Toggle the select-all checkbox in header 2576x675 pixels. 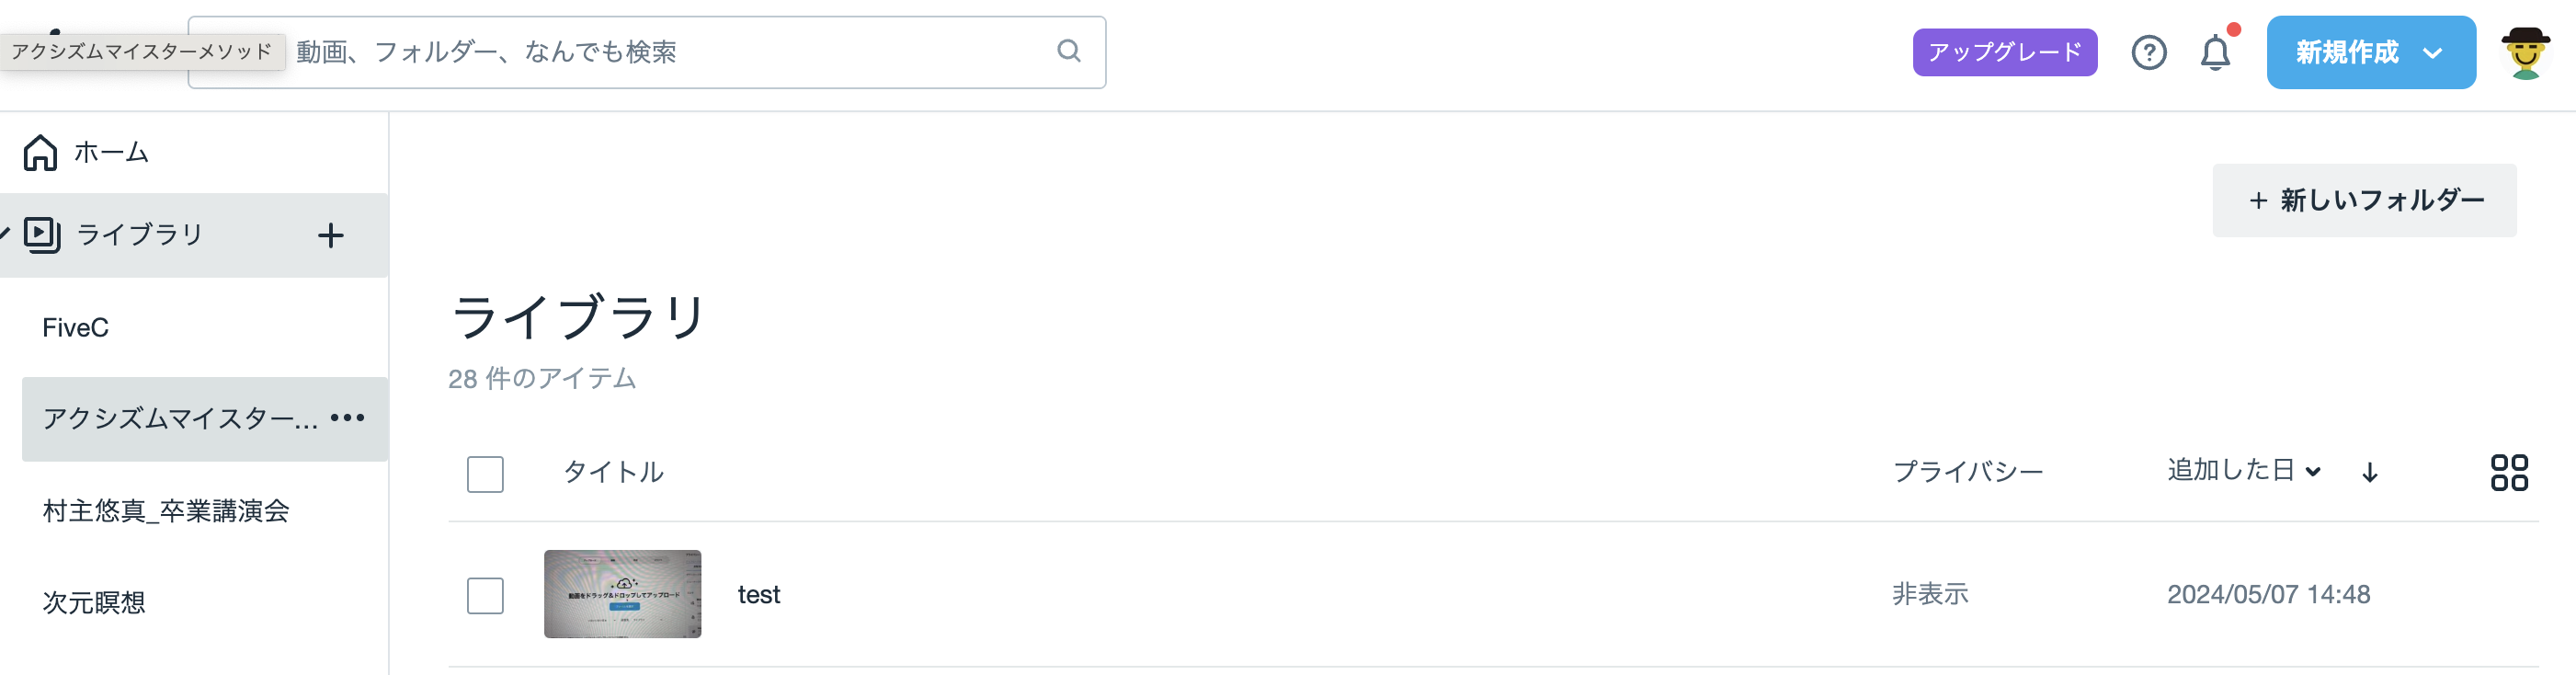[x=485, y=474]
